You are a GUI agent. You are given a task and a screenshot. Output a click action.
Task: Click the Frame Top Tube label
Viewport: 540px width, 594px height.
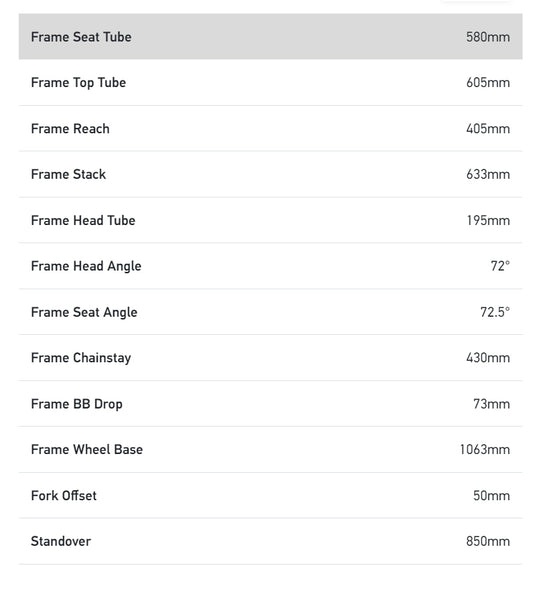(78, 83)
